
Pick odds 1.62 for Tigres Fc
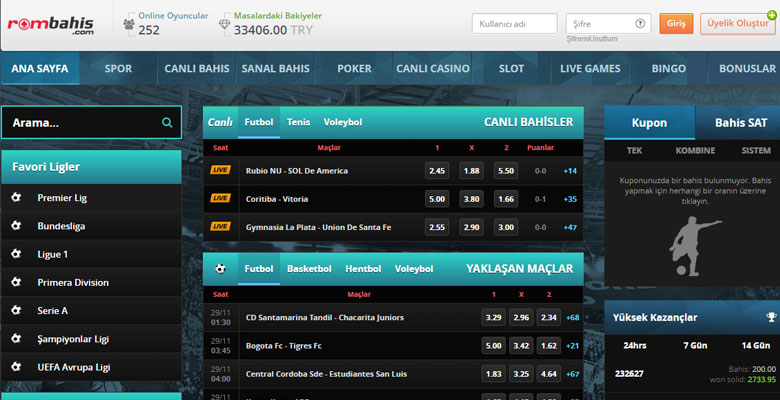click(x=549, y=346)
